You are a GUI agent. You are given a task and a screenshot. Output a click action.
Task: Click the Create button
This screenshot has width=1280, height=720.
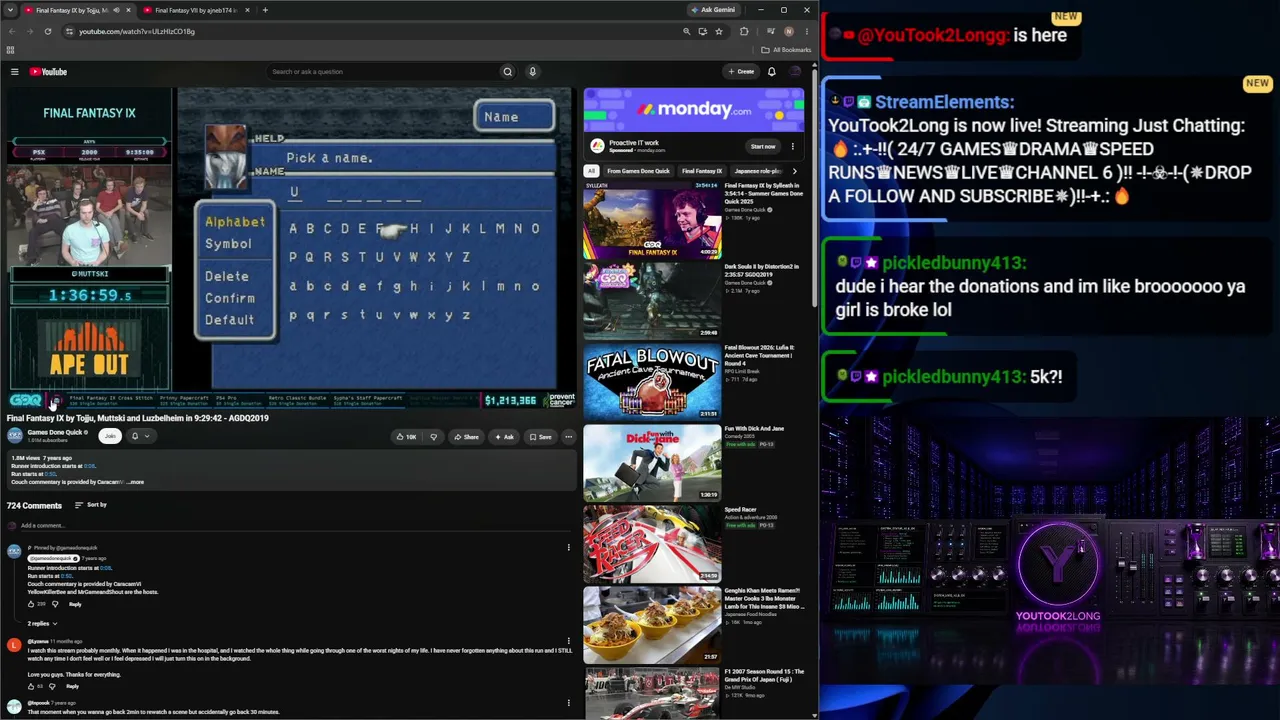point(741,72)
